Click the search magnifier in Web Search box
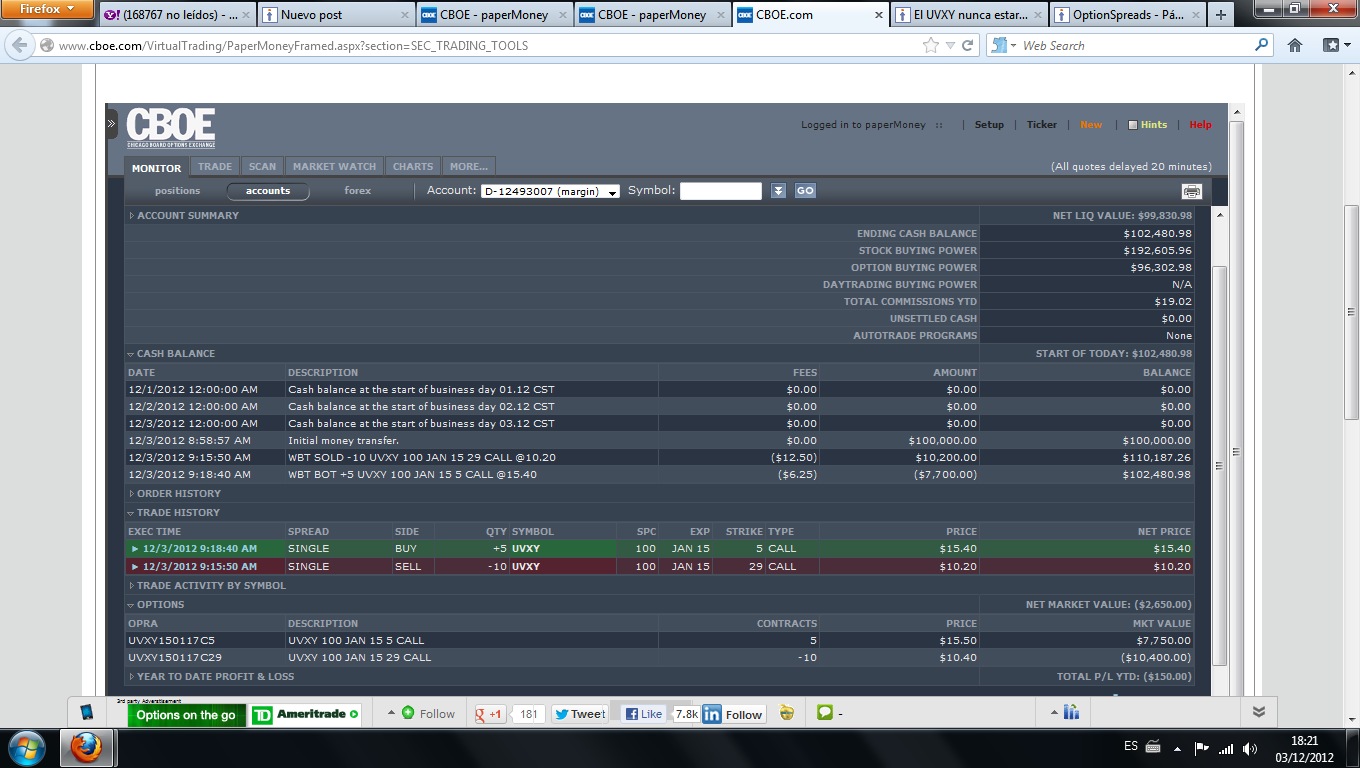 click(x=1261, y=45)
